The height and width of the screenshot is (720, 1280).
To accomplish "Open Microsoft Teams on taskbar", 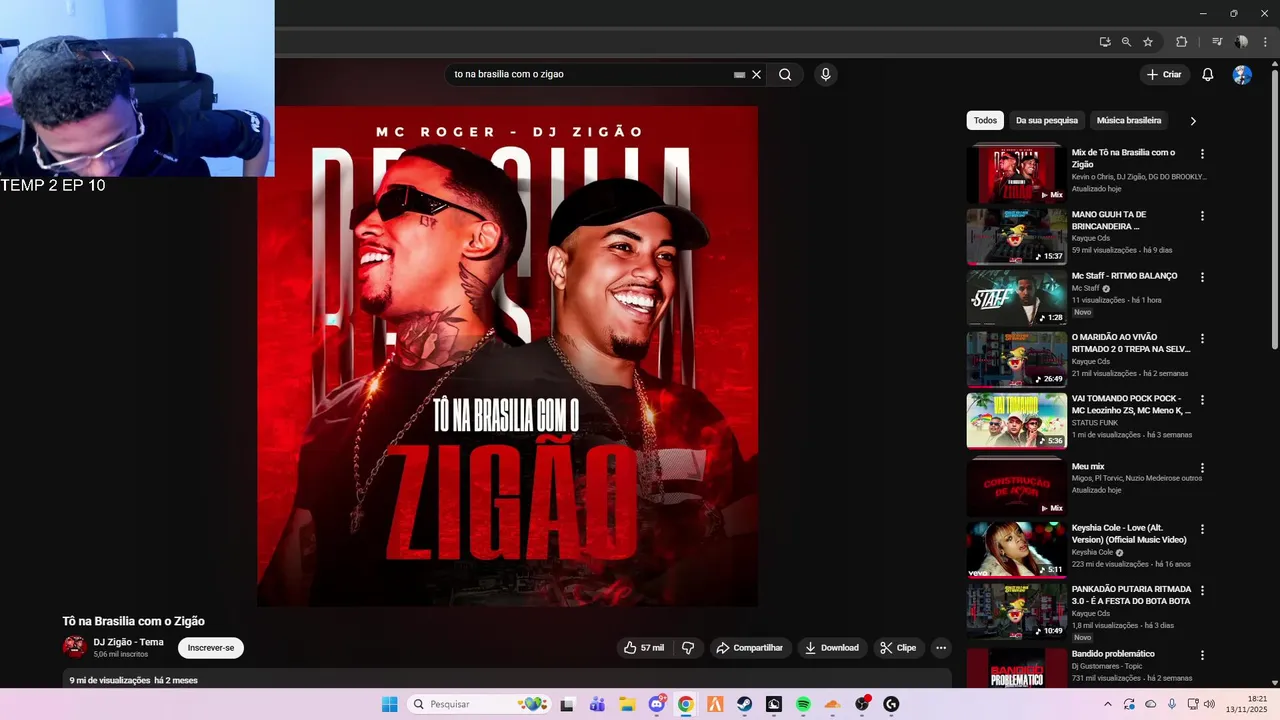I will click(597, 704).
